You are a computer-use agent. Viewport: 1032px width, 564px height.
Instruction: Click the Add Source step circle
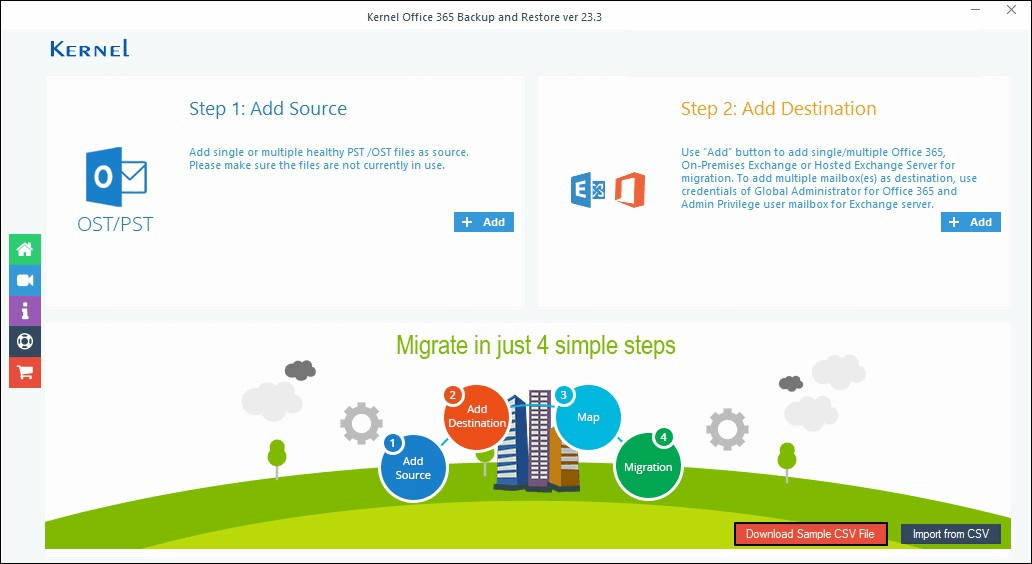click(413, 467)
